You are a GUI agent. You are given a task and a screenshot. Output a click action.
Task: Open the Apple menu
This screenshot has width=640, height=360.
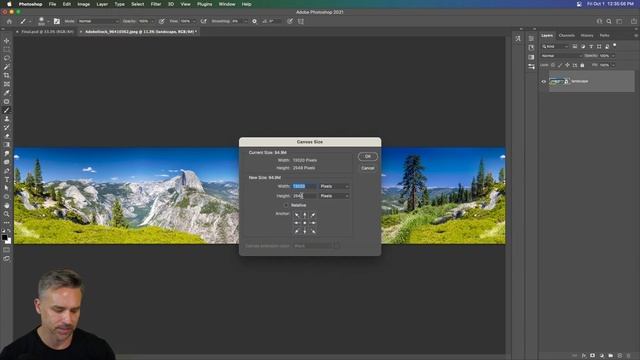[x=9, y=4]
